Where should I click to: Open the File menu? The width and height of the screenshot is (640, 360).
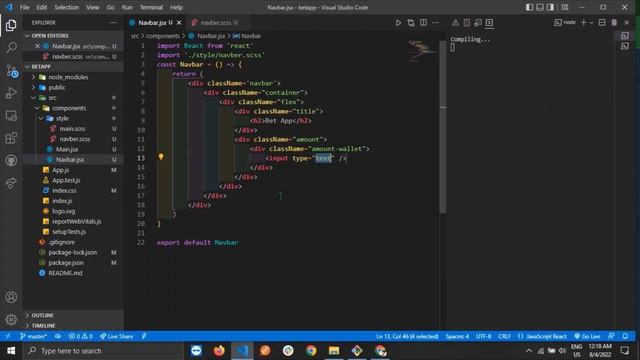pos(24,7)
